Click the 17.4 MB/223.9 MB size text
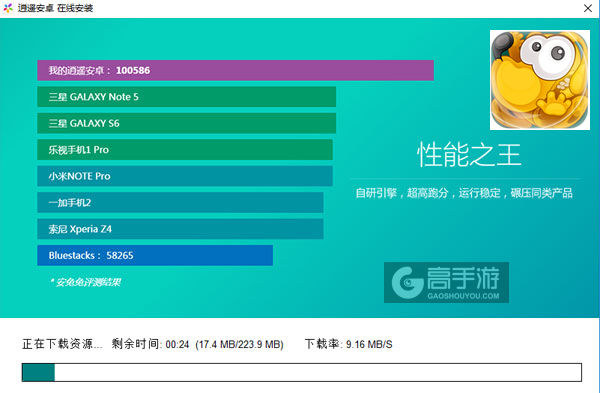 240,344
